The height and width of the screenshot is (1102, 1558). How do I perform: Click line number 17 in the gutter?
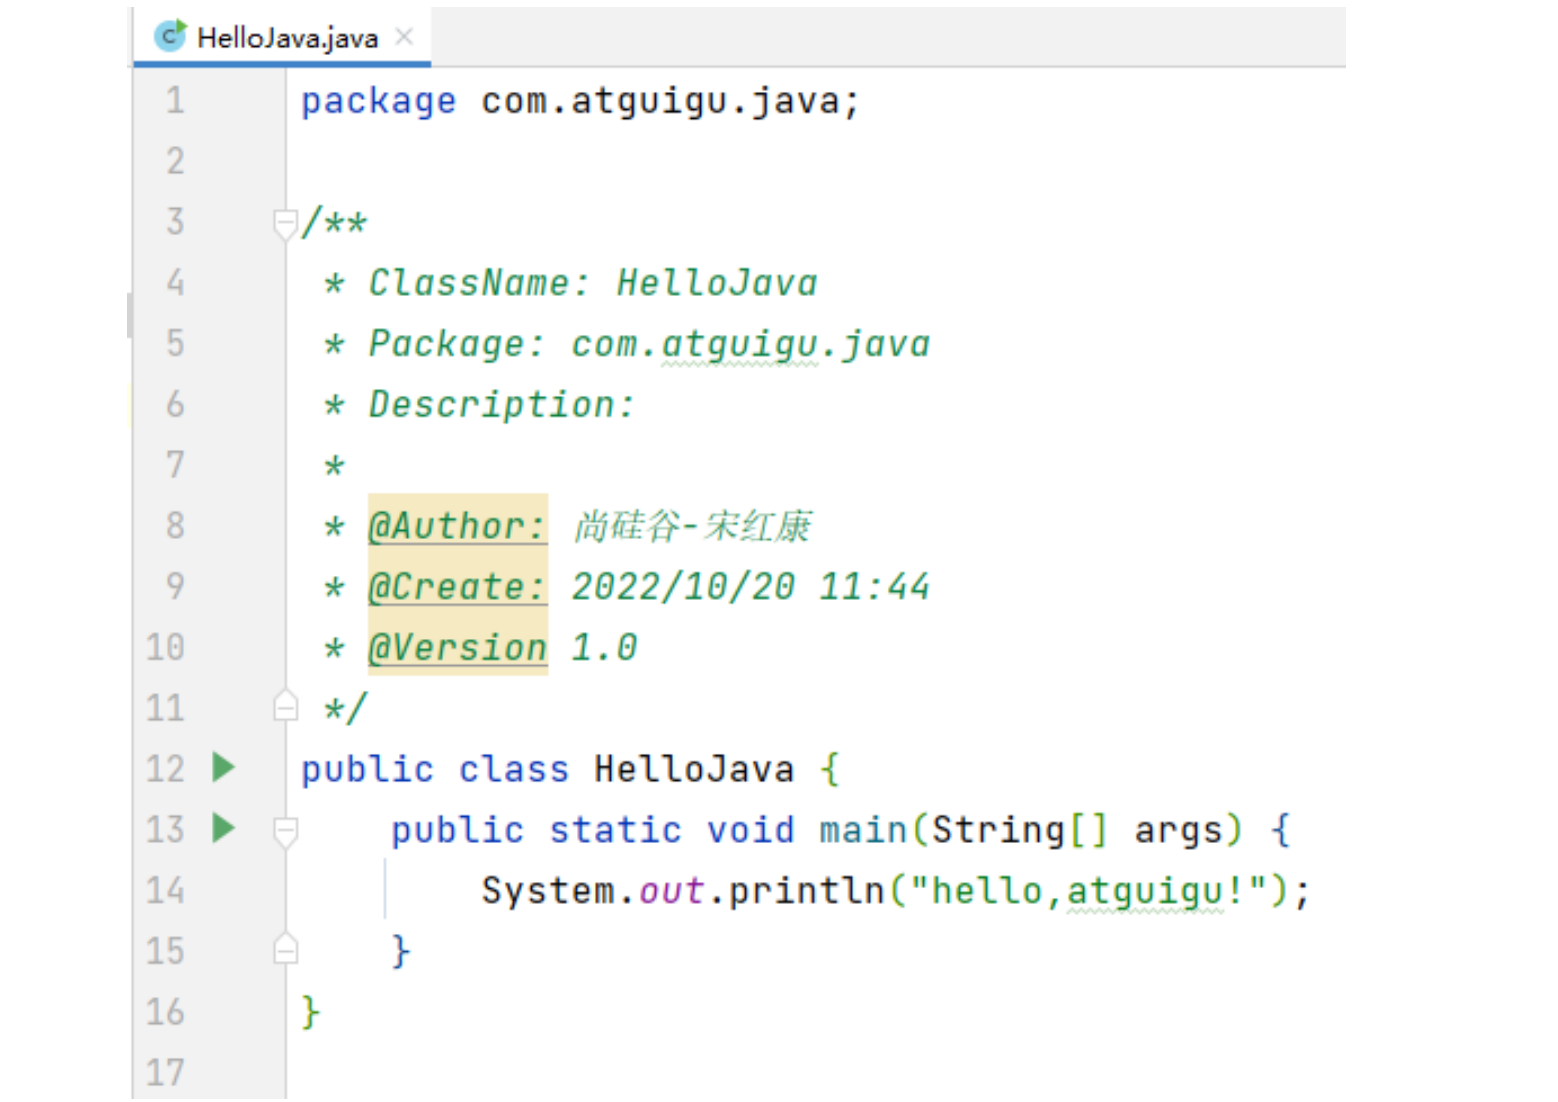coord(166,1072)
